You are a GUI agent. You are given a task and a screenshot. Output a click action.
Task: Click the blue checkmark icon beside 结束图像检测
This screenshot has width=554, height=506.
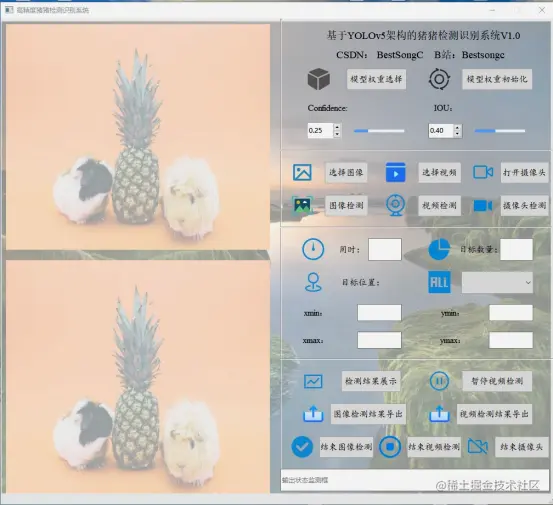tap(302, 447)
